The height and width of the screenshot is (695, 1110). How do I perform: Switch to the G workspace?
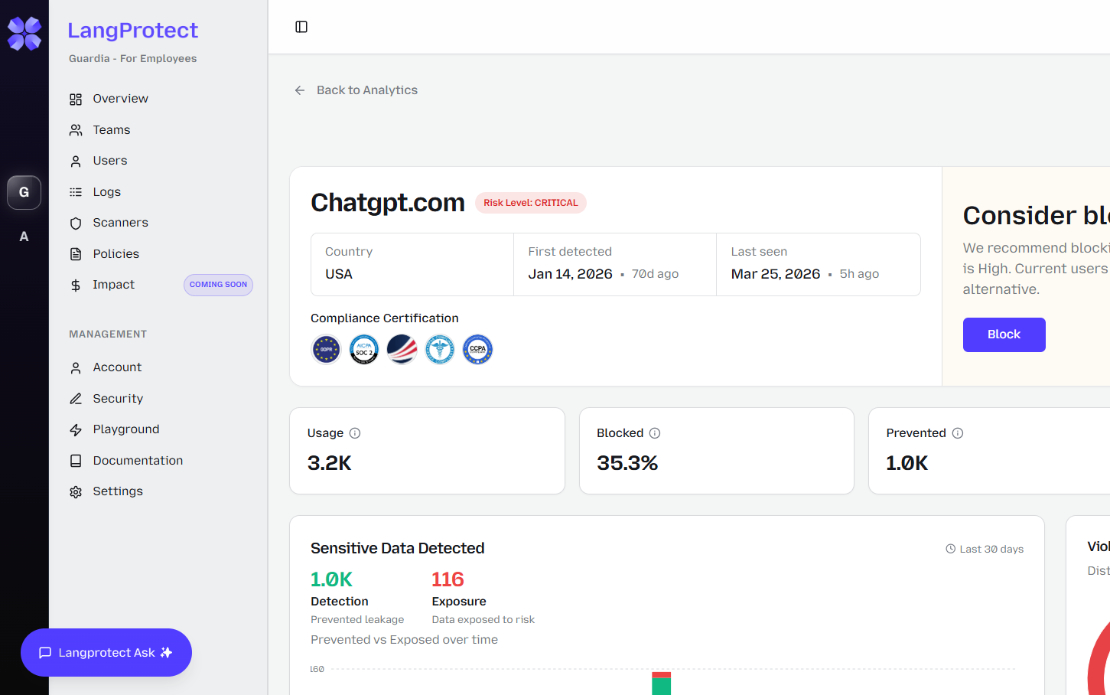[24, 192]
